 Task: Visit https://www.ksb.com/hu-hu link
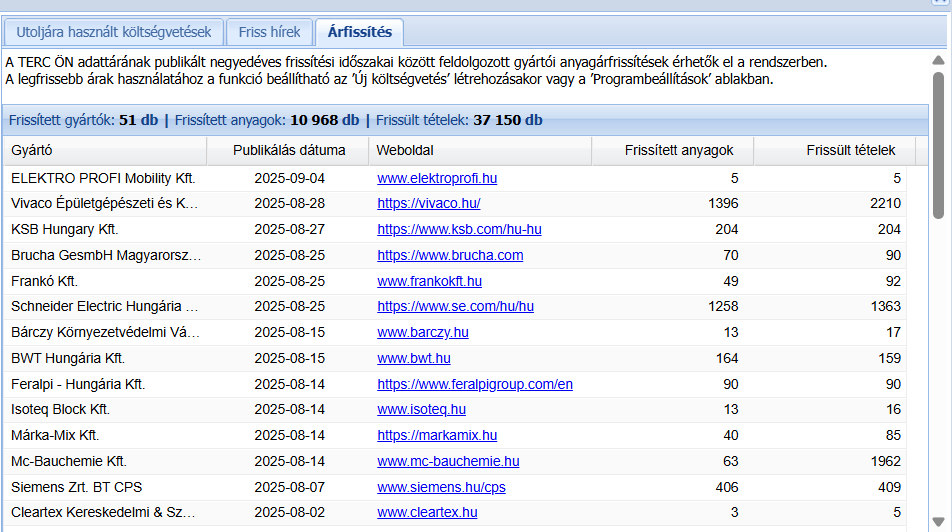coord(459,230)
